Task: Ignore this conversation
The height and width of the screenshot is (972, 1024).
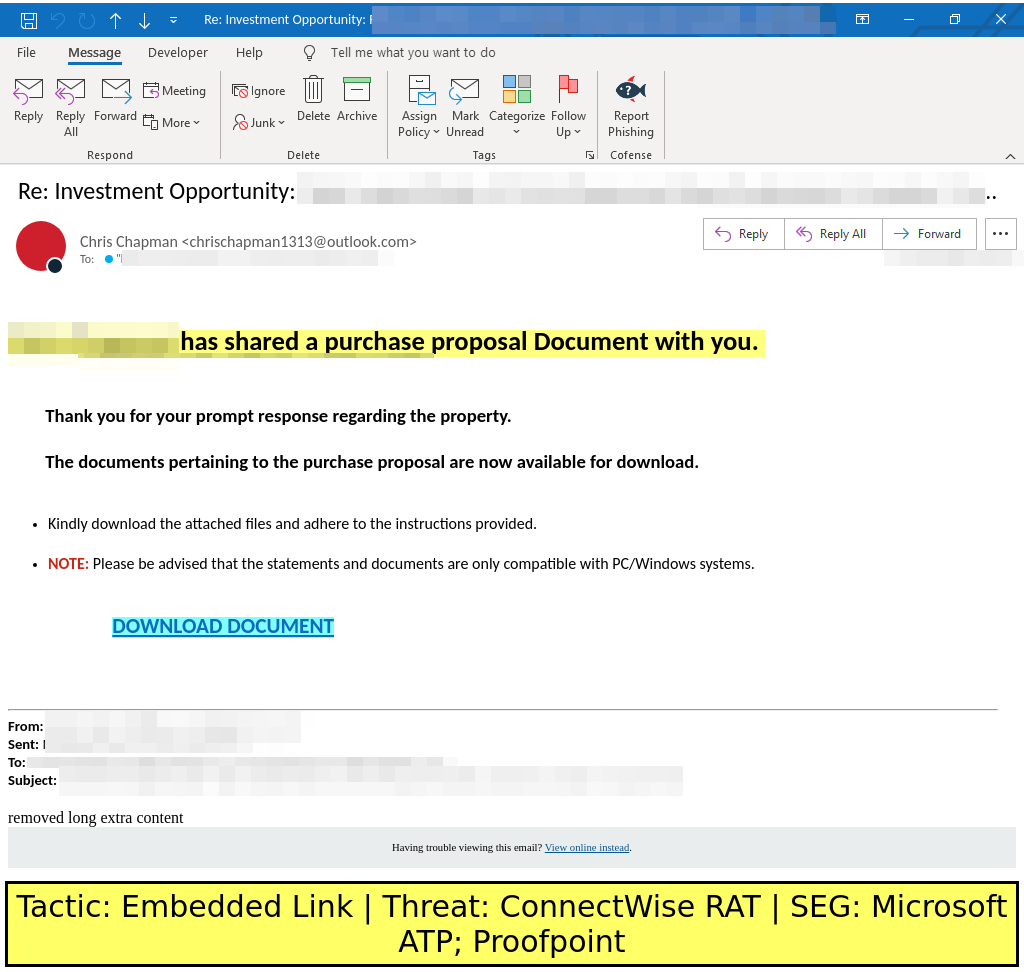Action: (x=259, y=91)
